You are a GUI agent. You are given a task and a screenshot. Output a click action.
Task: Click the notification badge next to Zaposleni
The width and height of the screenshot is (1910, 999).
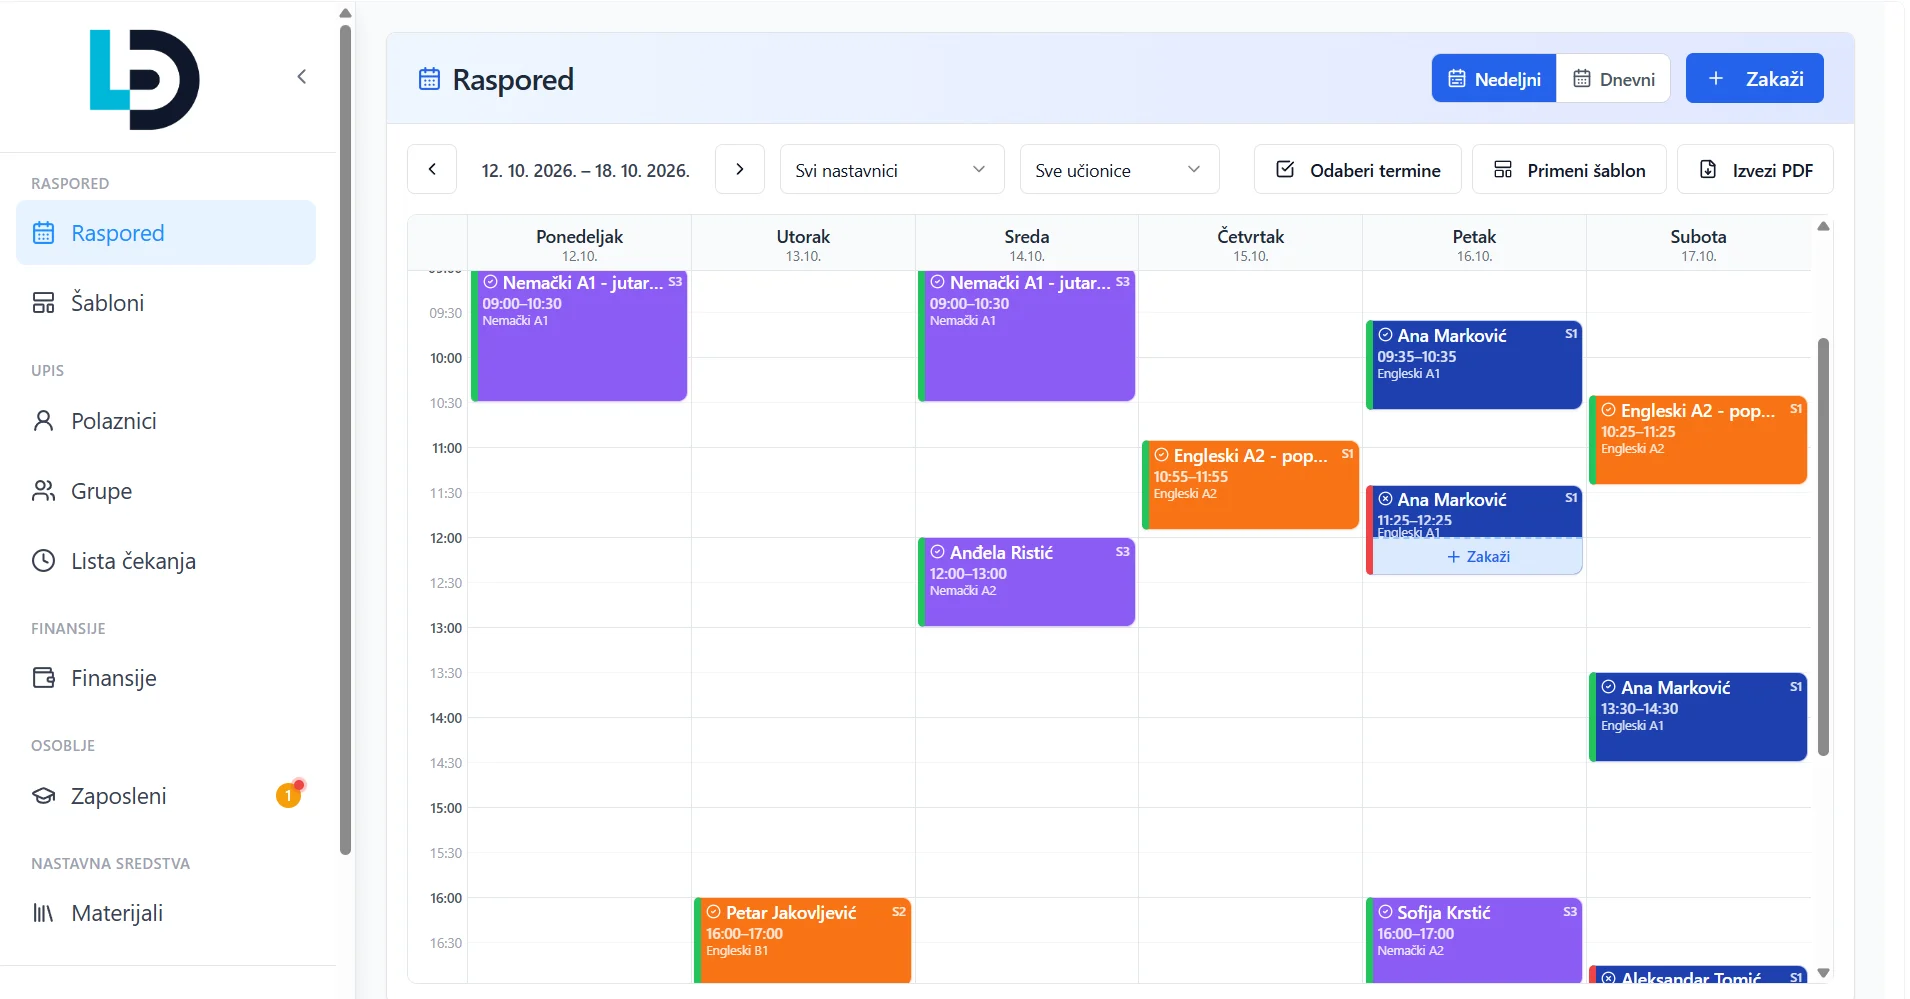pyautogui.click(x=289, y=795)
